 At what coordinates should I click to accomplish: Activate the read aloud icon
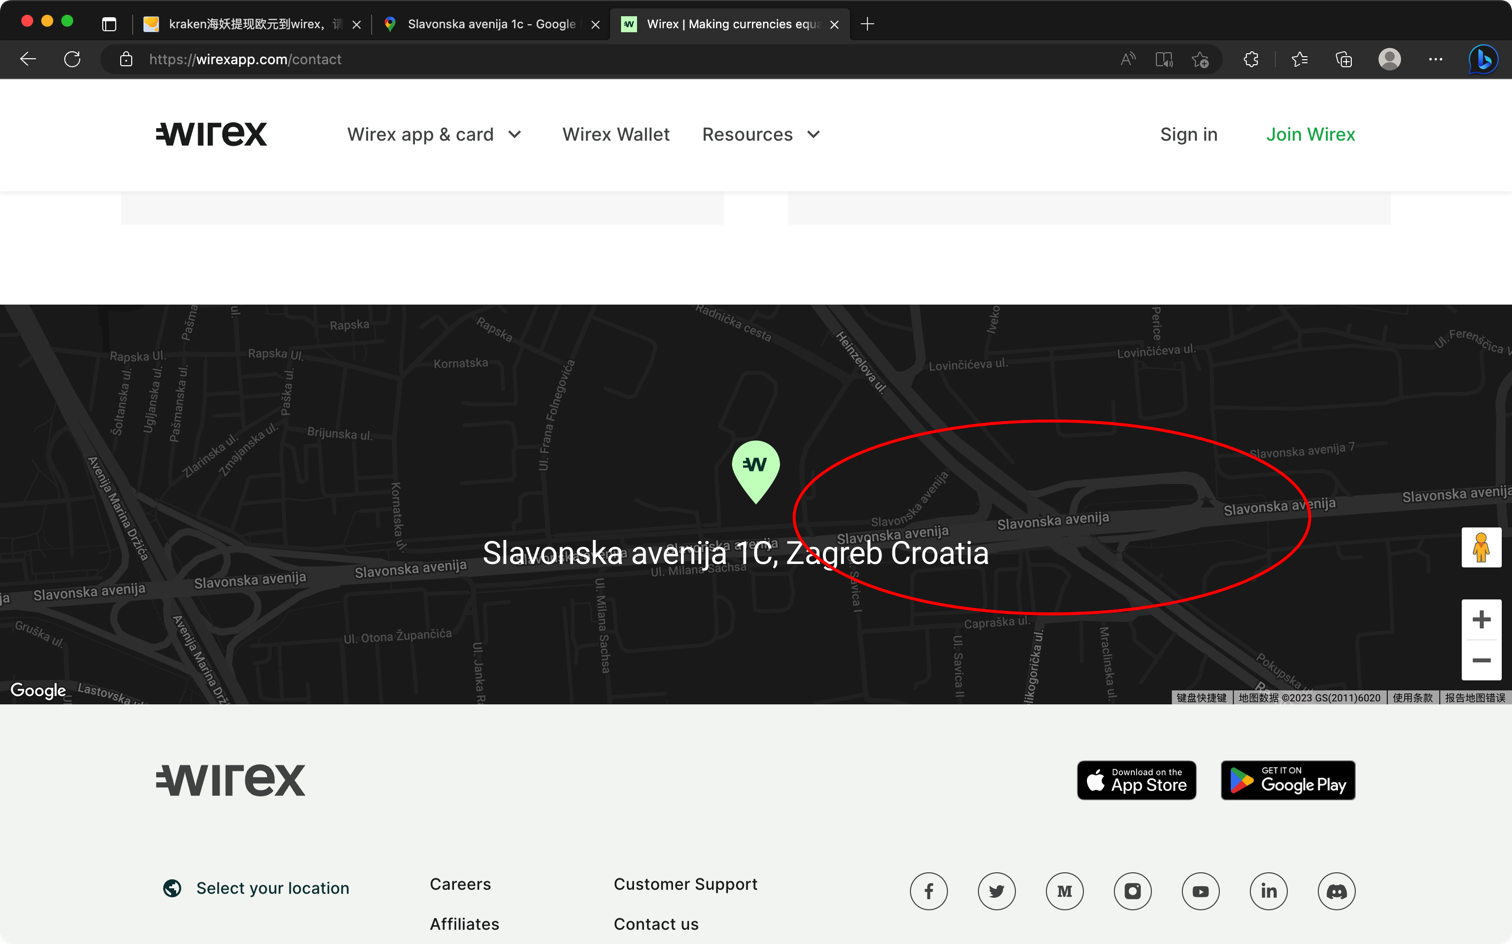pos(1128,59)
